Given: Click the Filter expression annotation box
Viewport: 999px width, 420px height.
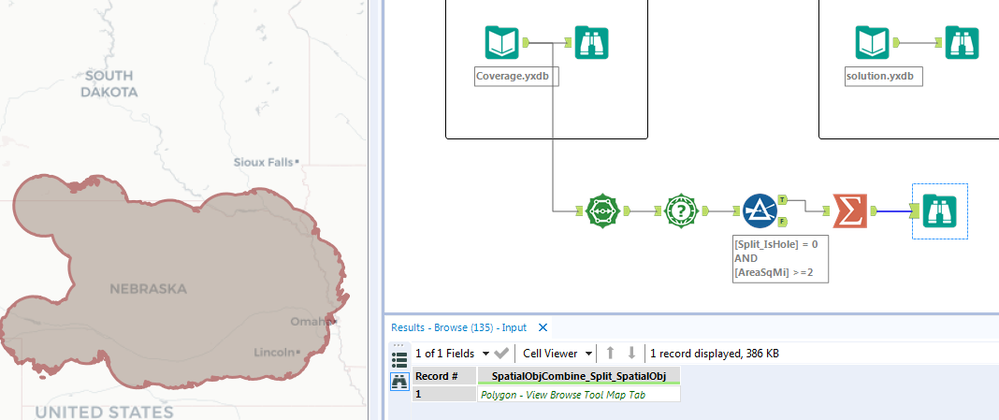Looking at the screenshot, I should tap(780, 259).
